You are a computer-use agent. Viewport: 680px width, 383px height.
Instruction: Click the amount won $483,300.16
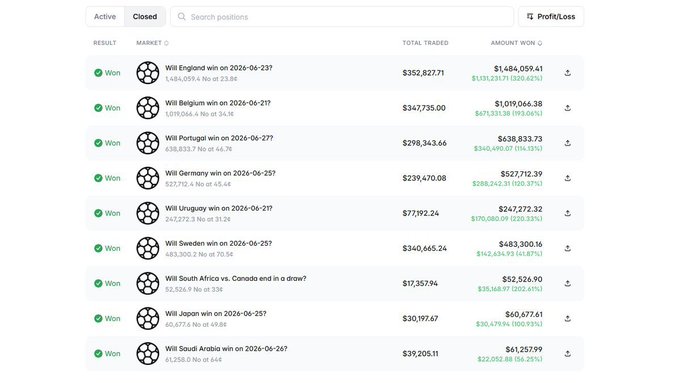(520, 244)
